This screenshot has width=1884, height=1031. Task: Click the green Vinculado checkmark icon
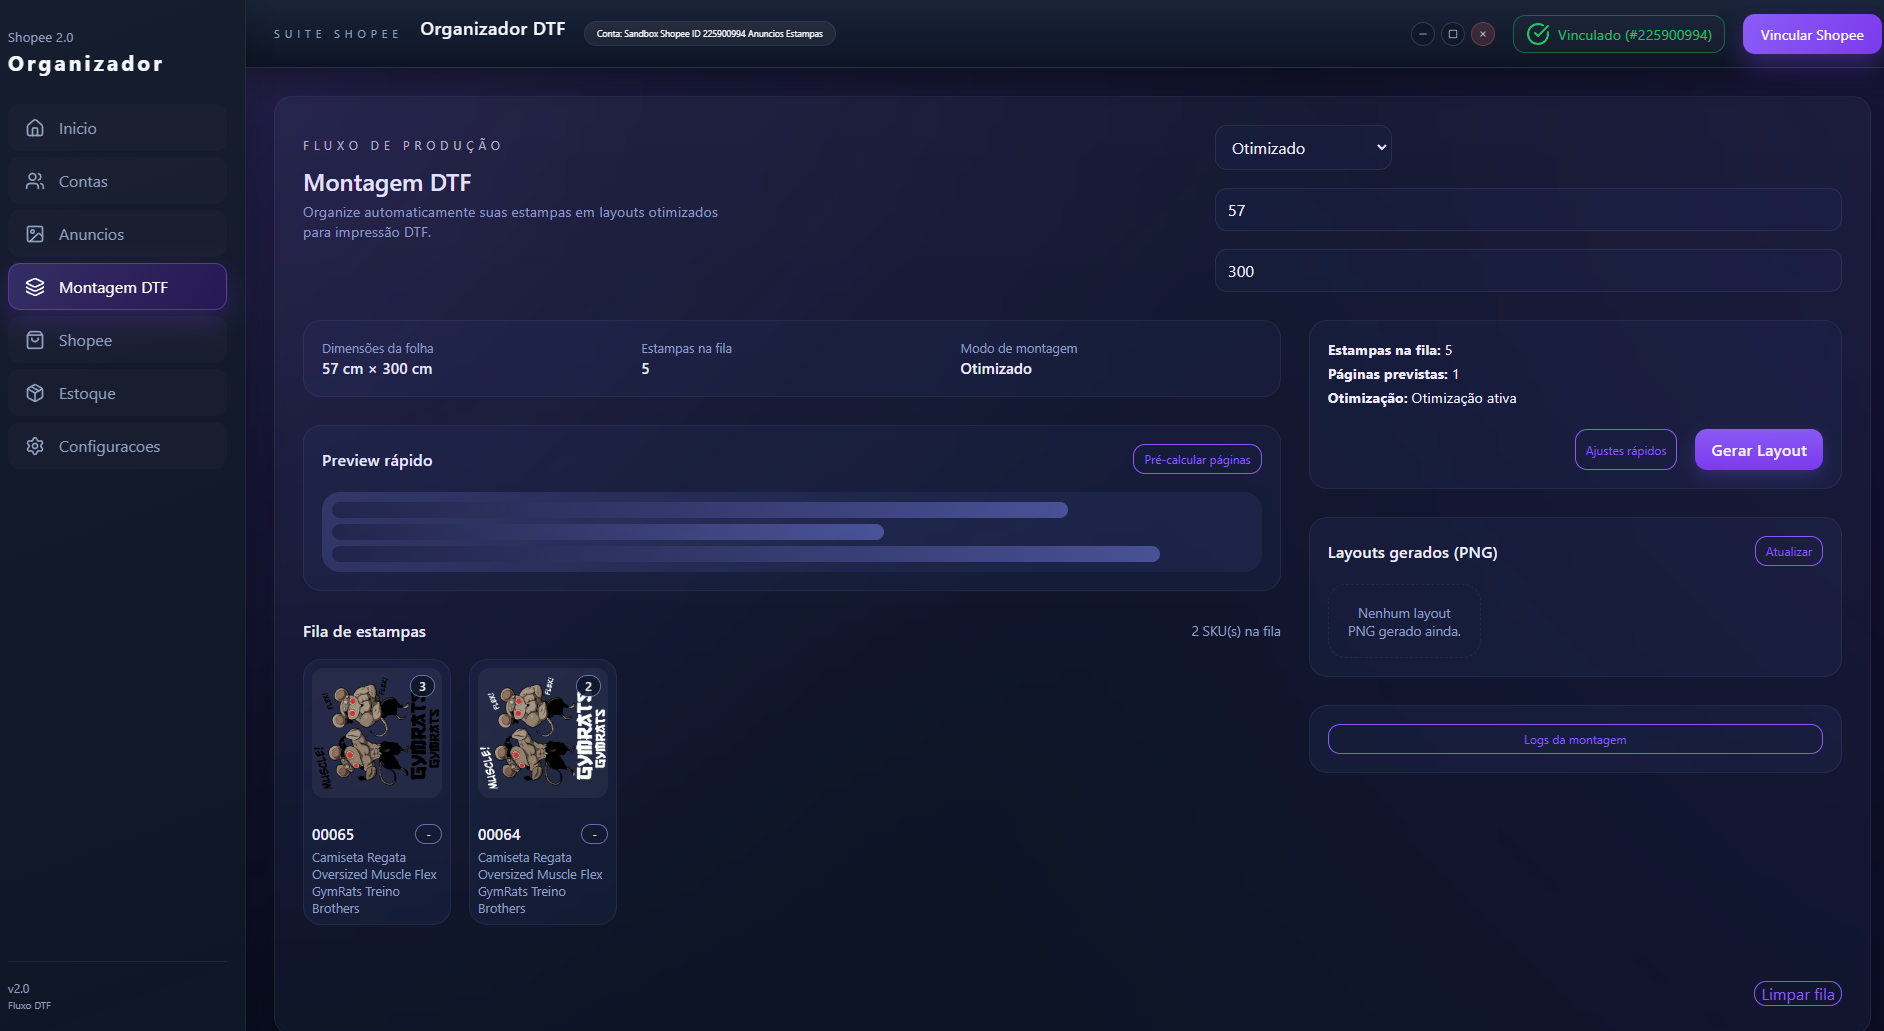(1538, 34)
